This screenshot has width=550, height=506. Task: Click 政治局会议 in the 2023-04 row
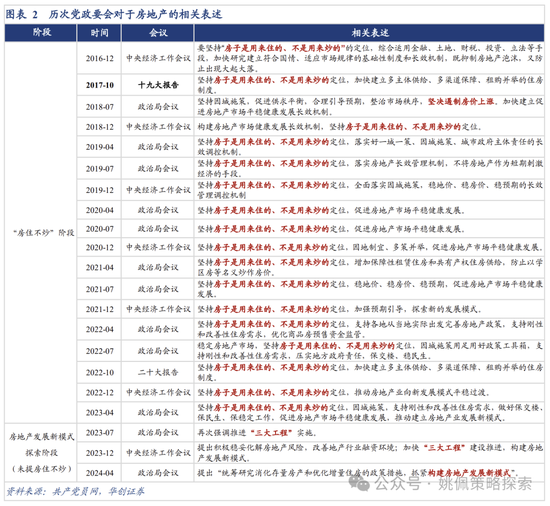point(158,413)
